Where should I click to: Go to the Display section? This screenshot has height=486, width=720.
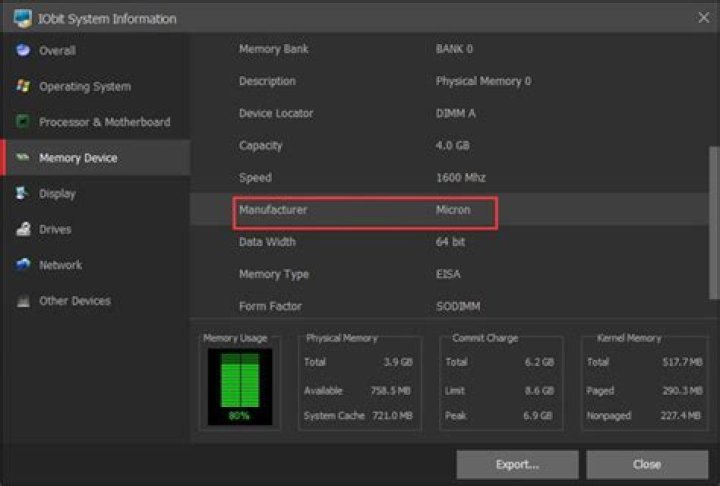[96, 193]
